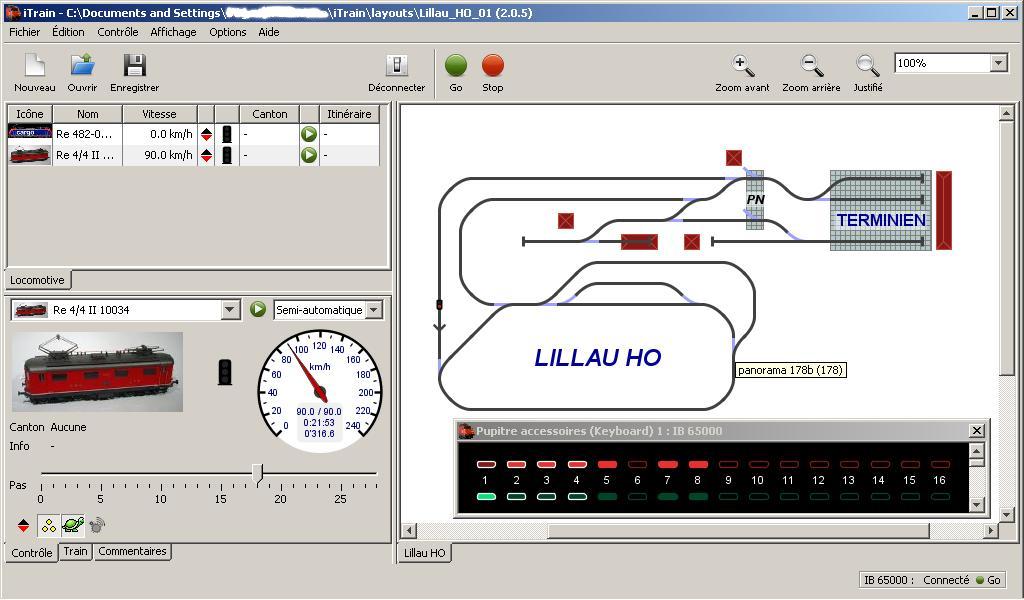This screenshot has height=600, width=1024.
Task: Select the Lillau HO layout tab
Action: tap(424, 552)
